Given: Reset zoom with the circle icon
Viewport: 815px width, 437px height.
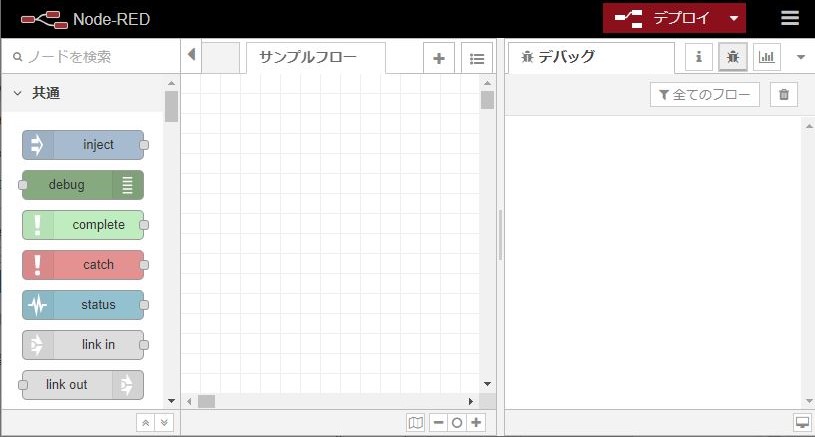Looking at the screenshot, I should pyautogui.click(x=457, y=423).
